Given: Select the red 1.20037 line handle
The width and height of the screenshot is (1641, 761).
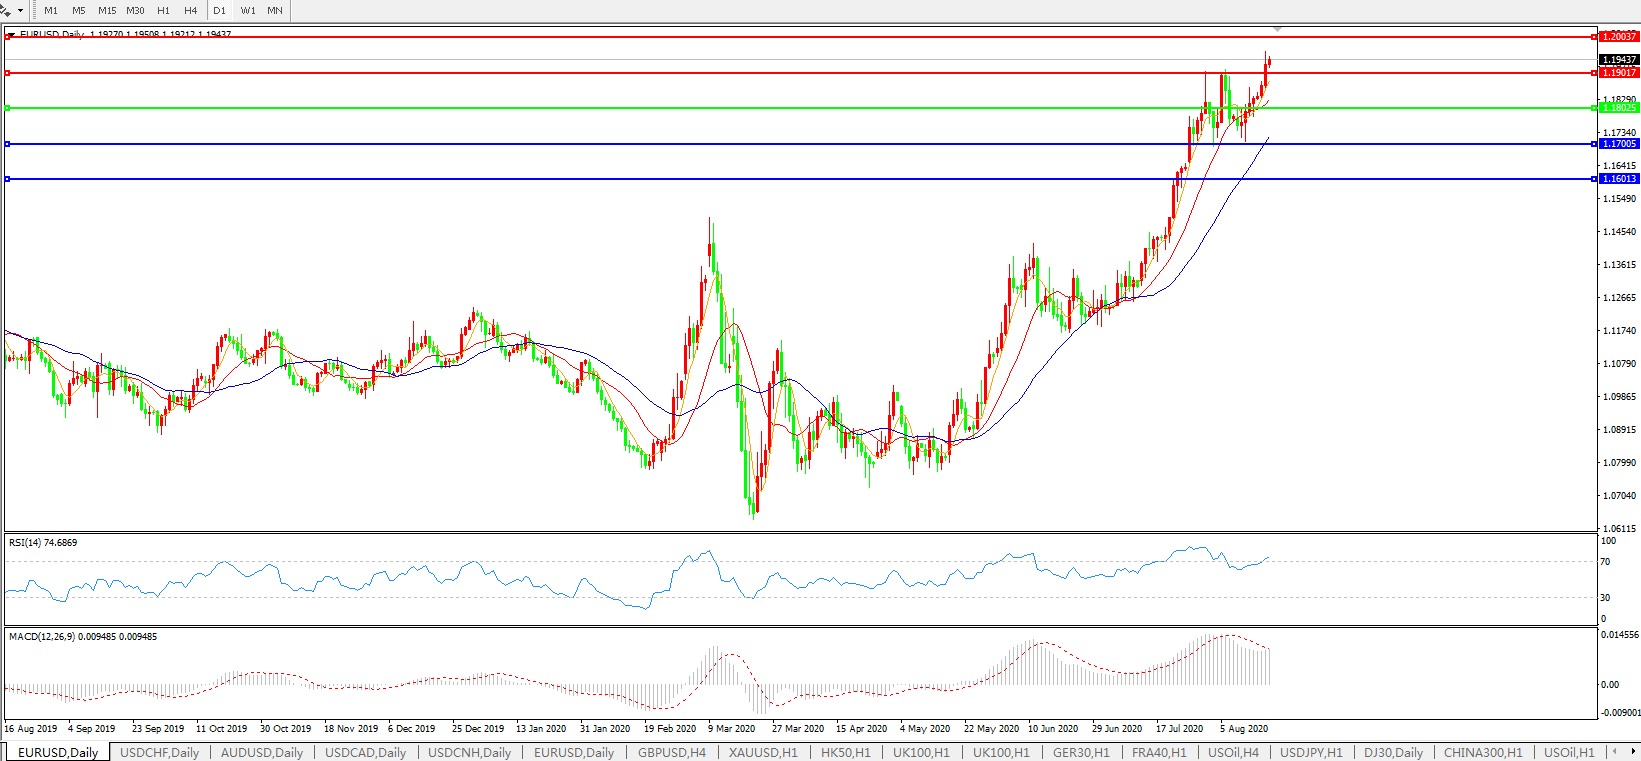Looking at the screenshot, I should tap(8, 37).
